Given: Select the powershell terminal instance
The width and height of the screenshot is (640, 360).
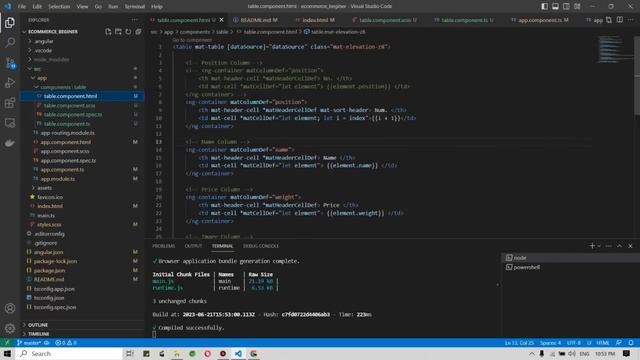Looking at the screenshot, I should (570, 267).
